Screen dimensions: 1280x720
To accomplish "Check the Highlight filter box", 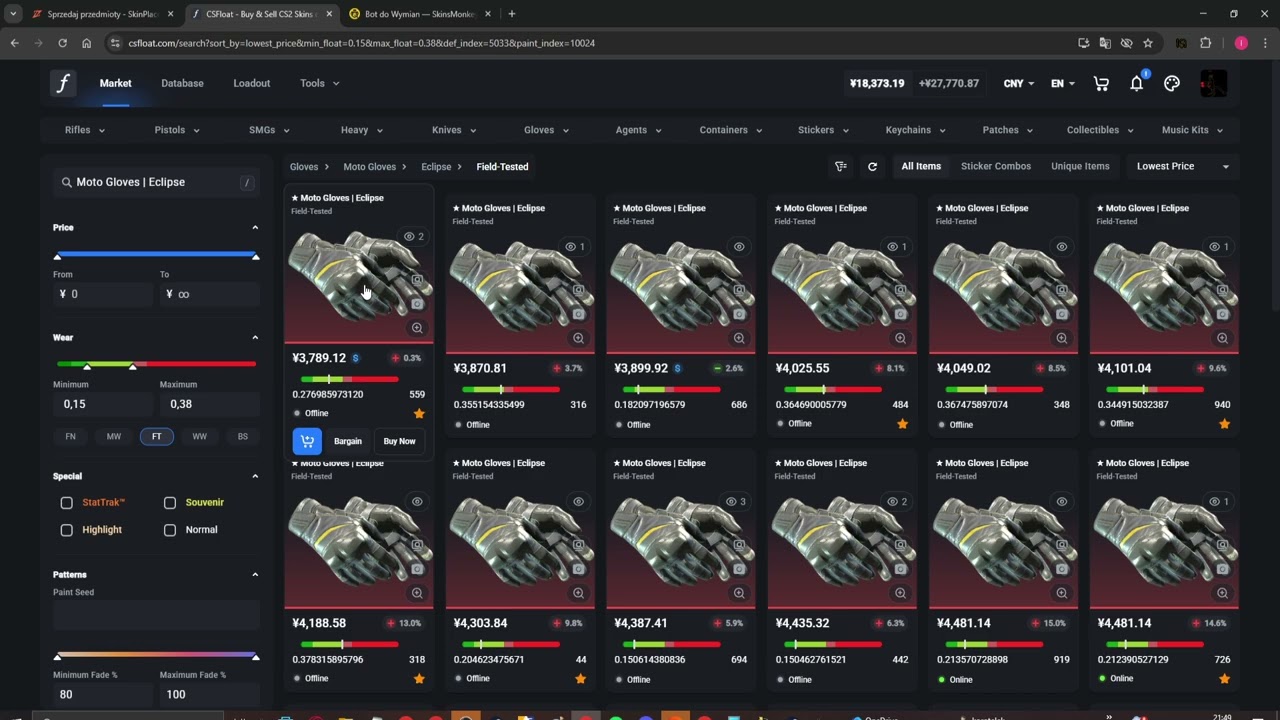I will (67, 530).
